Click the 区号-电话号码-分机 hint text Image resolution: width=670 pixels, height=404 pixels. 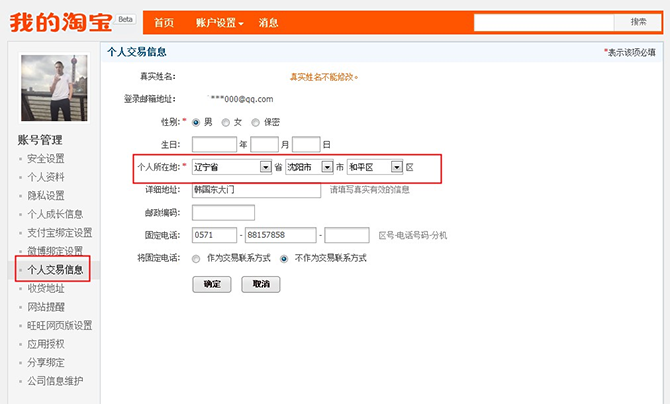(413, 235)
